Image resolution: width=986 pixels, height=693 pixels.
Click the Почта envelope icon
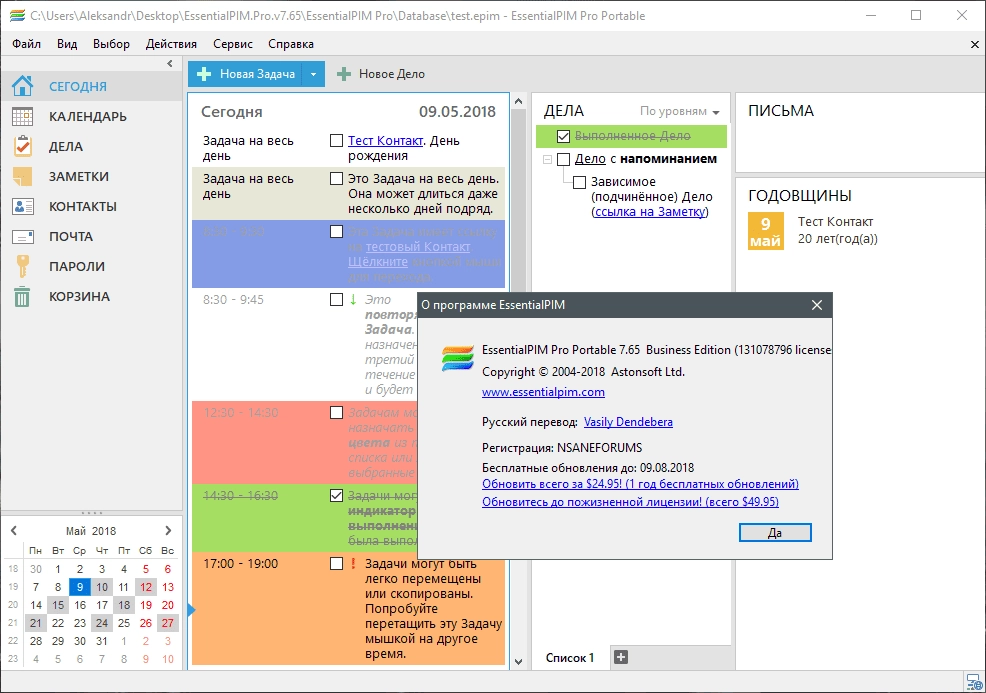[23, 236]
